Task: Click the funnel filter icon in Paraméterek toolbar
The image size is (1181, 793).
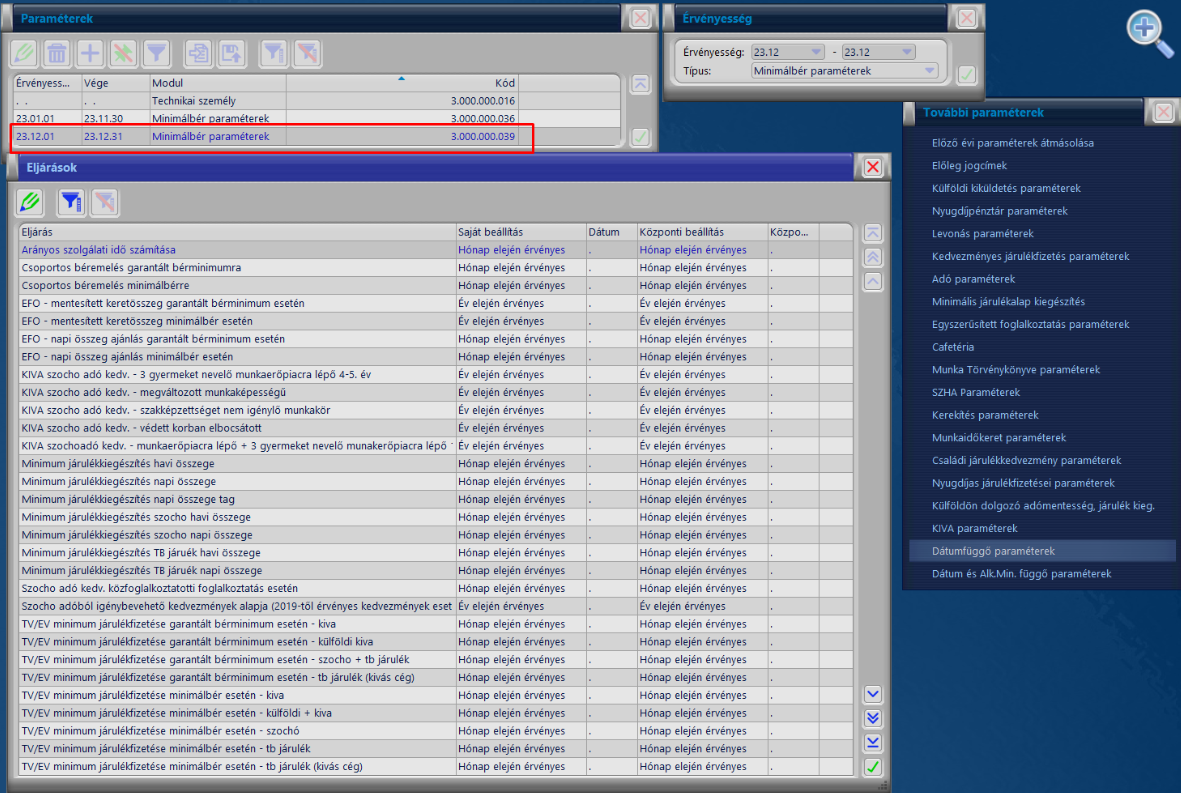Action: tap(157, 53)
